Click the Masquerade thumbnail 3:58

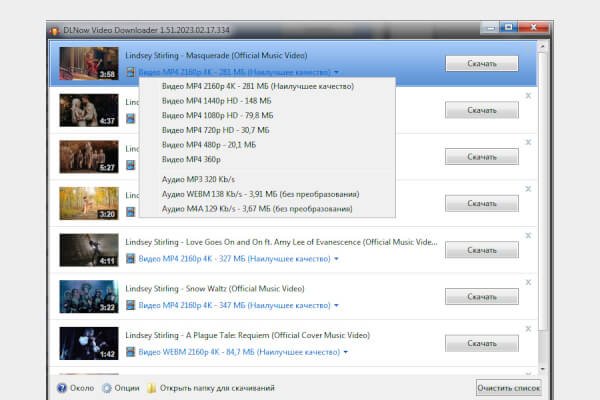point(89,64)
